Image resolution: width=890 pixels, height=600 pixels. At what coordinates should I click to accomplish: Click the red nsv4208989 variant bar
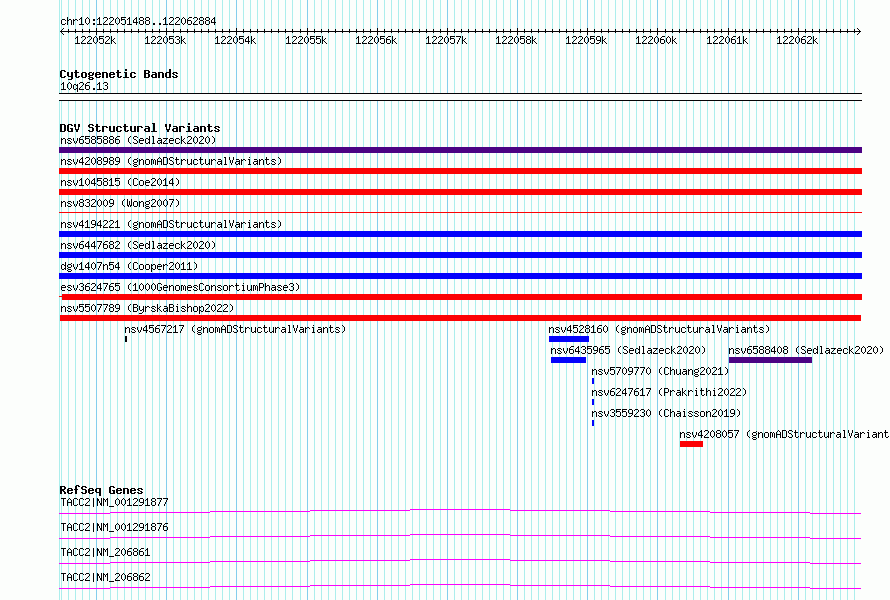[x=460, y=171]
